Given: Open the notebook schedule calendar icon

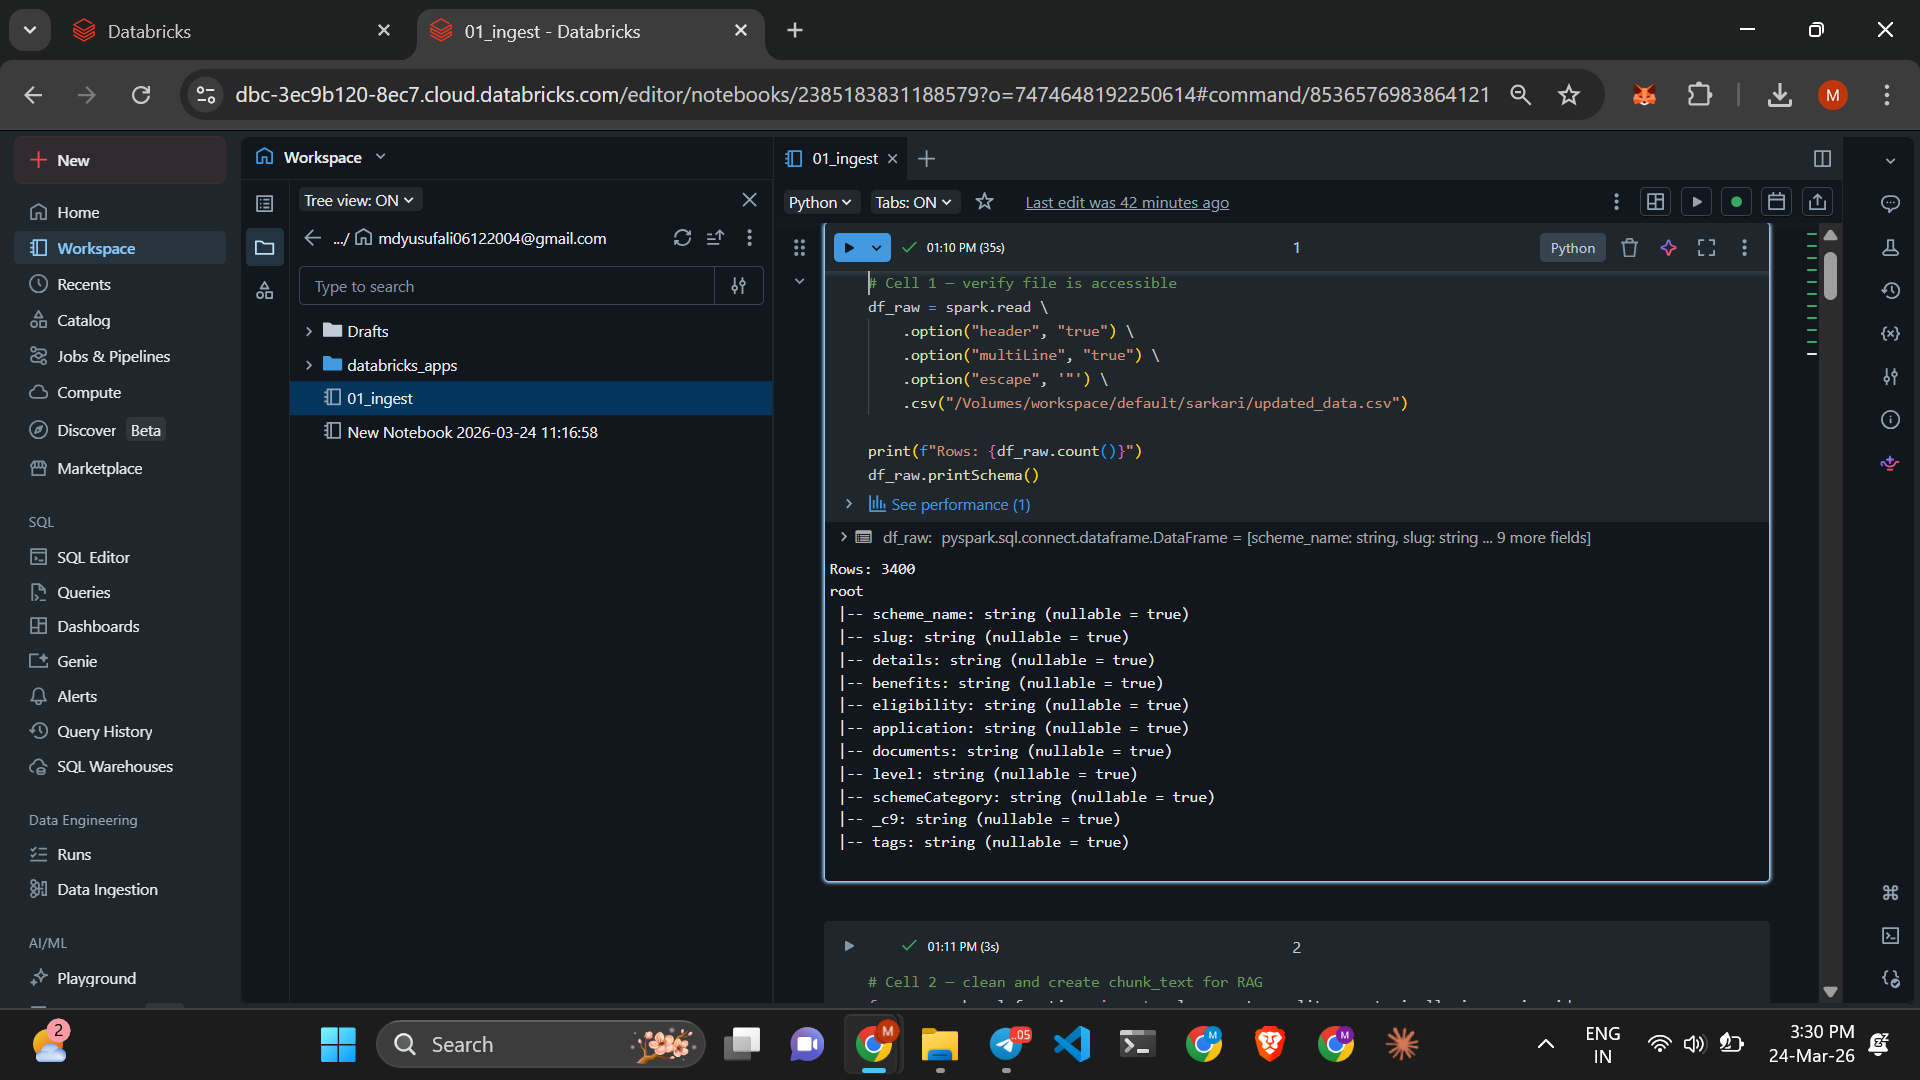Looking at the screenshot, I should (1776, 202).
